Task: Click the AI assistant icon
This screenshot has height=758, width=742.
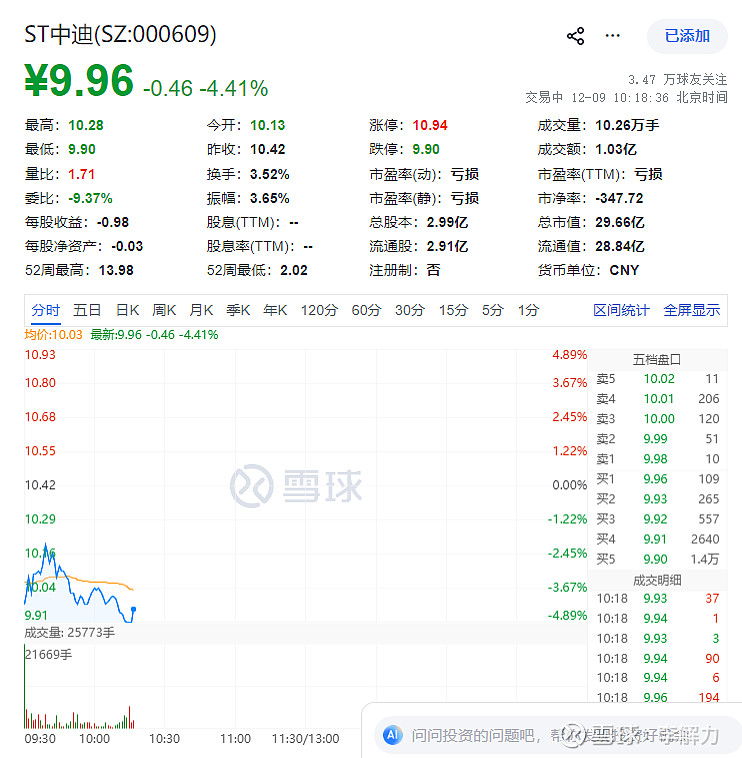Action: tap(393, 735)
